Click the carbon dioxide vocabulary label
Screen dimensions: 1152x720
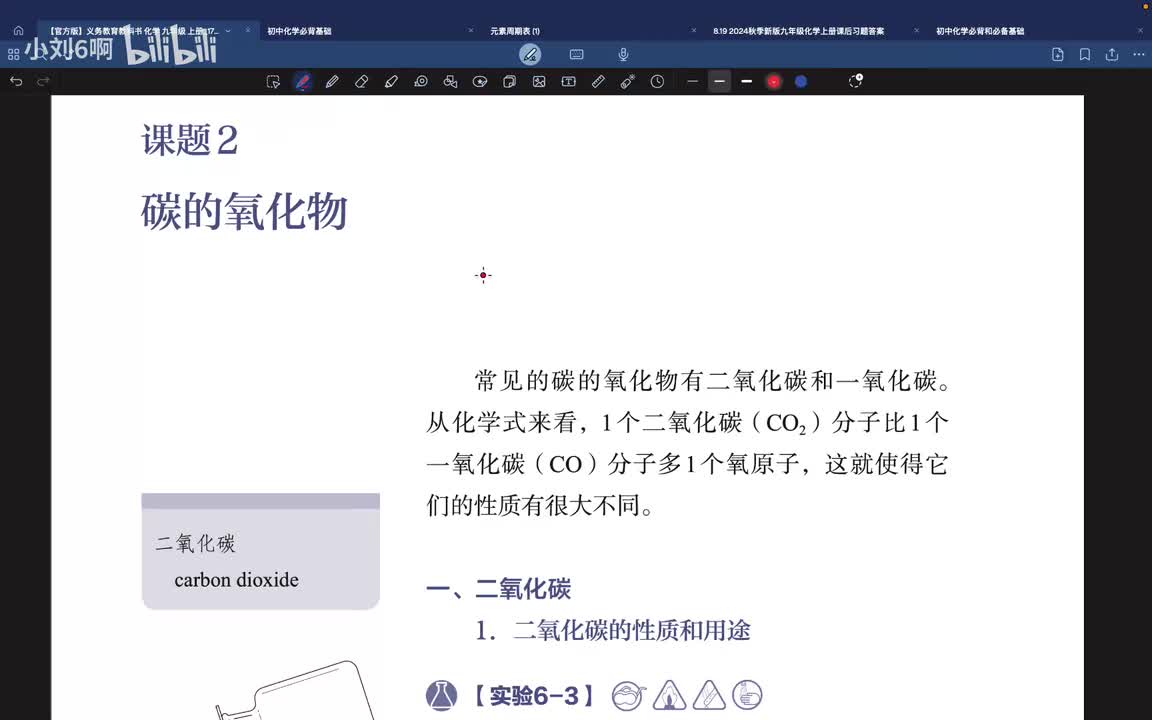coord(237,580)
